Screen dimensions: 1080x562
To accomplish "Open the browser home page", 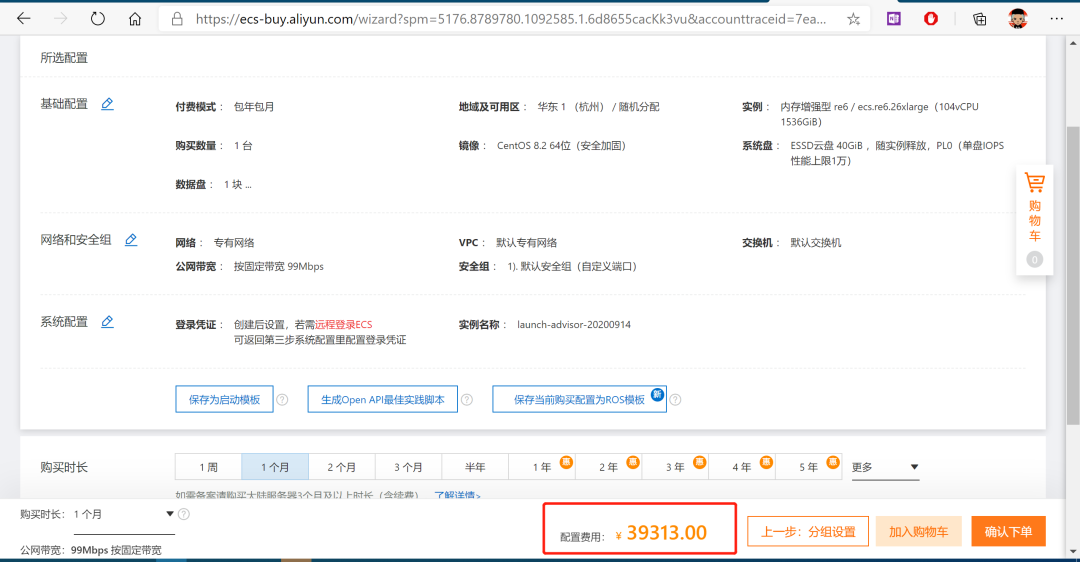I will pos(135,19).
